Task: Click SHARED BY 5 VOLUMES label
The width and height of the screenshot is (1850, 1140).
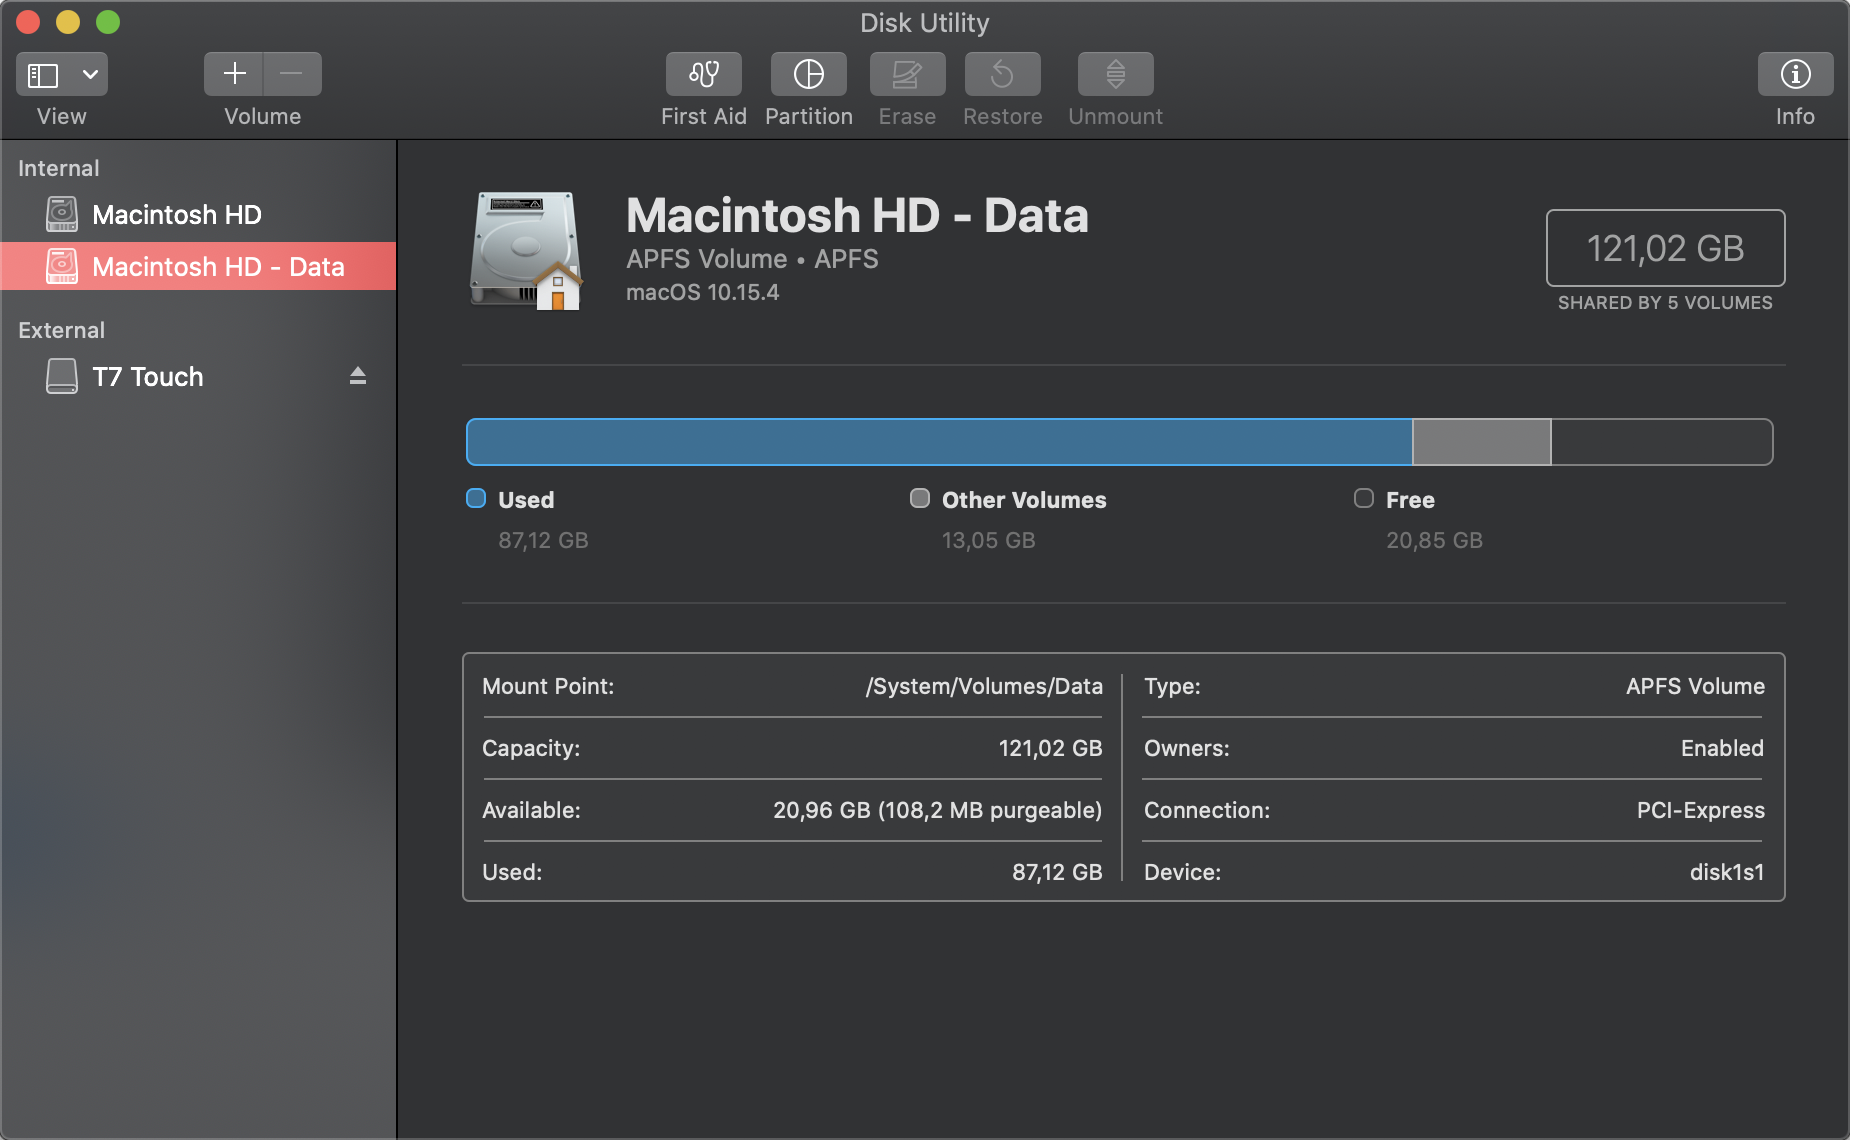Action: point(1665,303)
